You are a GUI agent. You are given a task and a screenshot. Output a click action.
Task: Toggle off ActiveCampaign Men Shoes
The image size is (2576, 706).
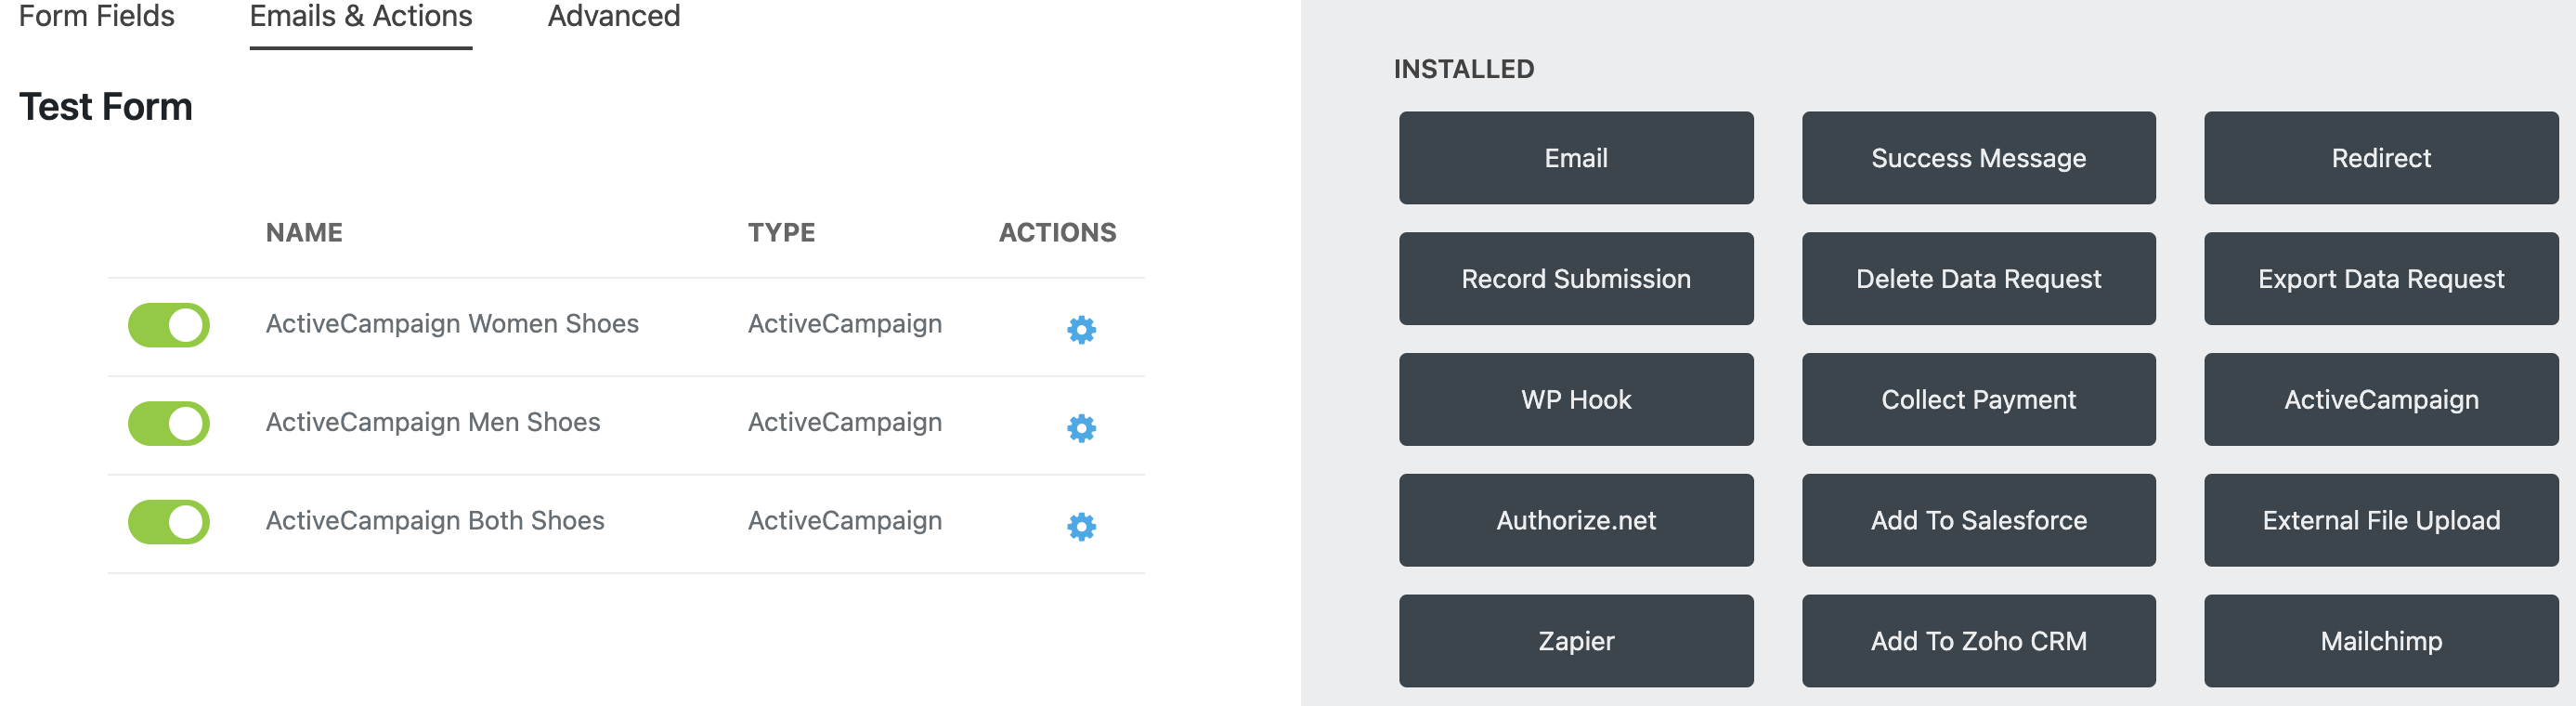point(168,423)
